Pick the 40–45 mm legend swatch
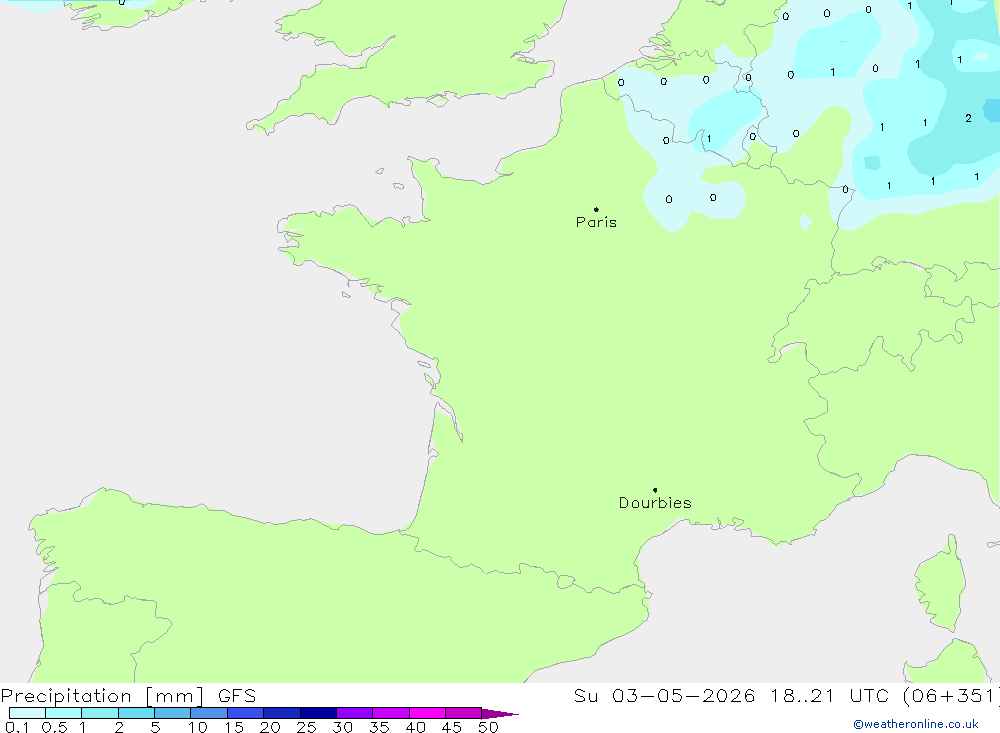The image size is (1000, 733). point(427,713)
